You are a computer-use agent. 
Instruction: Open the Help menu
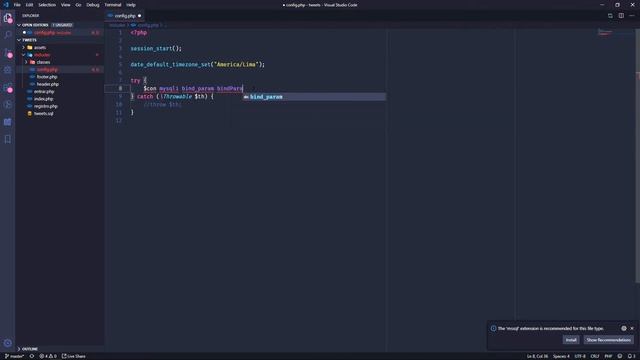(131, 5)
